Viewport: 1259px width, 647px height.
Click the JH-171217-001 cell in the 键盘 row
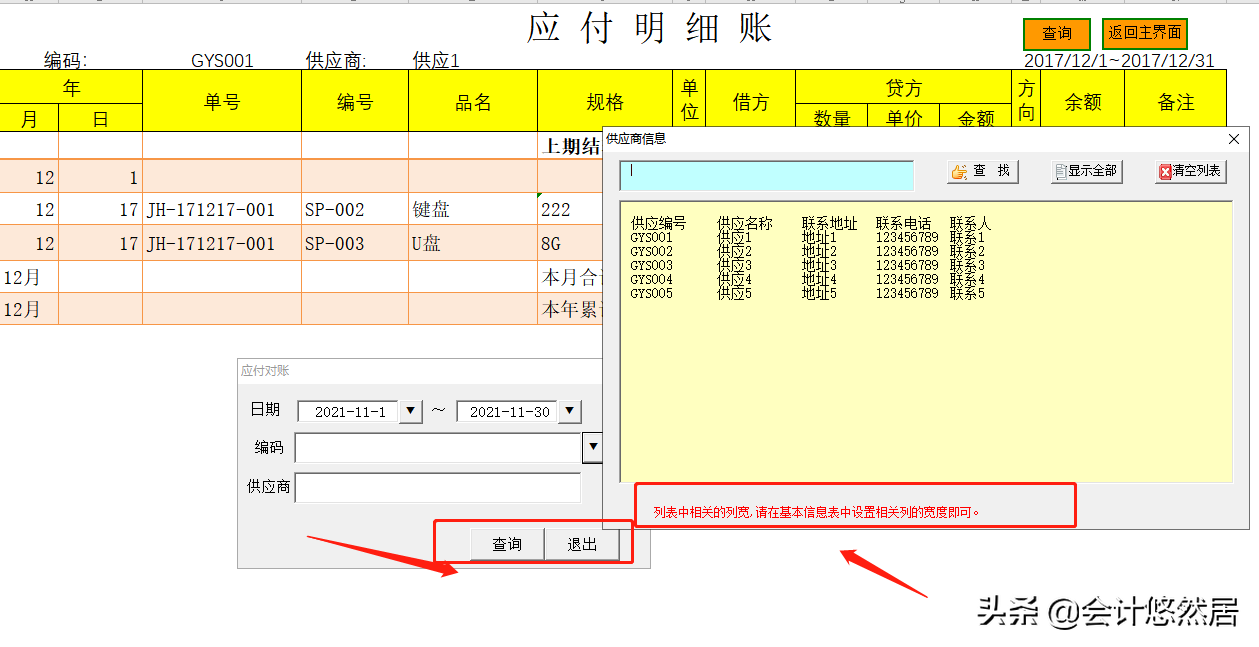(x=222, y=210)
